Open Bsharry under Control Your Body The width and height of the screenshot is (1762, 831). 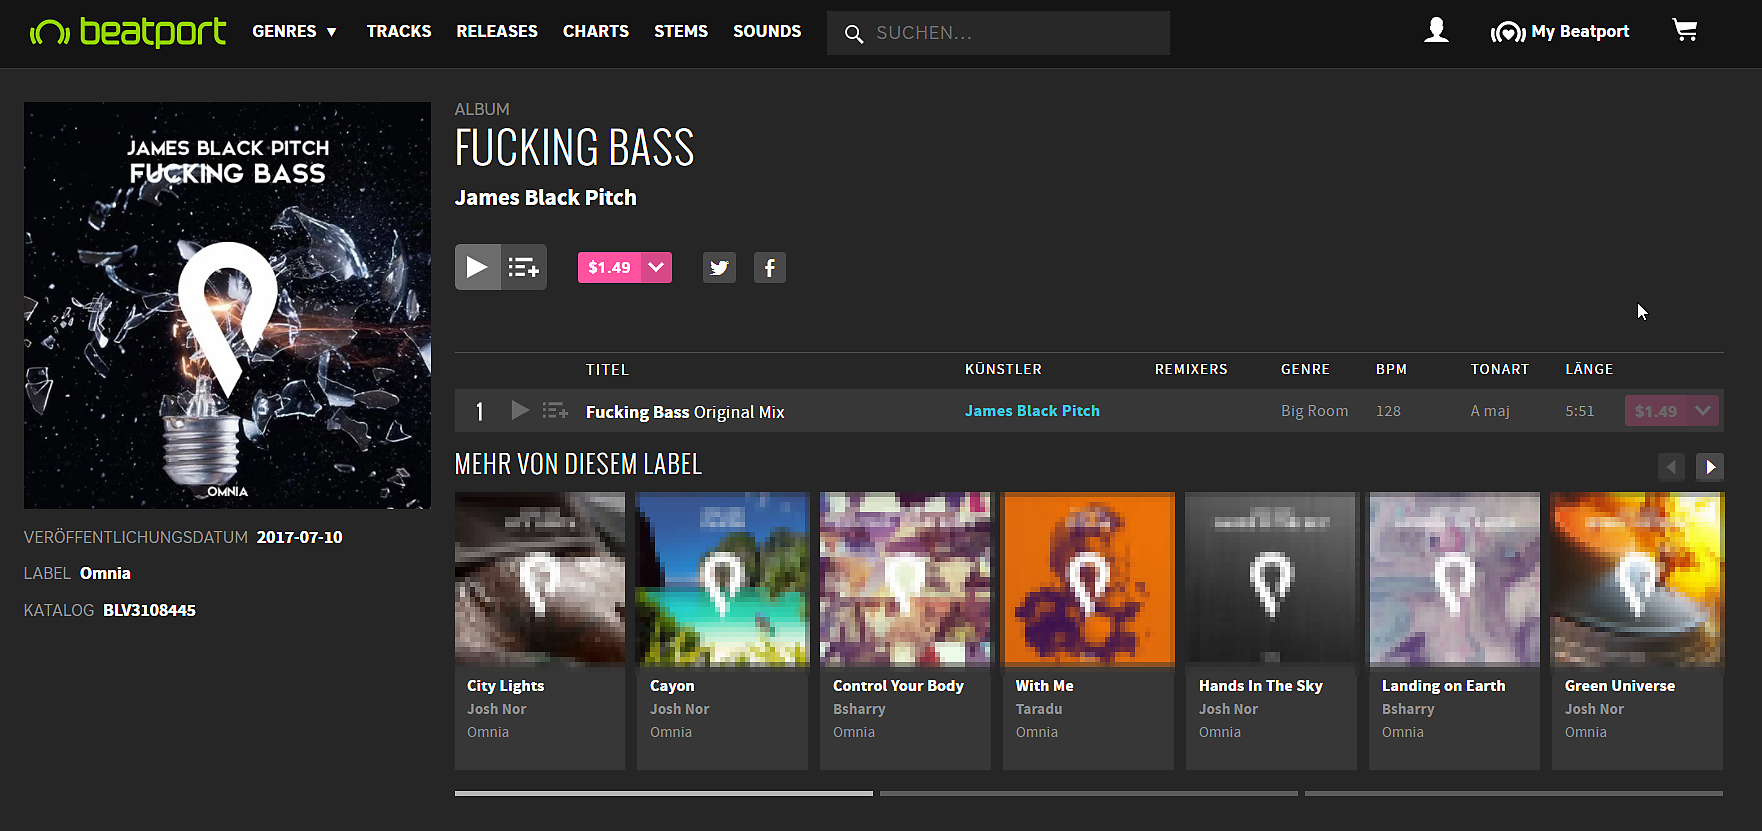click(x=859, y=709)
